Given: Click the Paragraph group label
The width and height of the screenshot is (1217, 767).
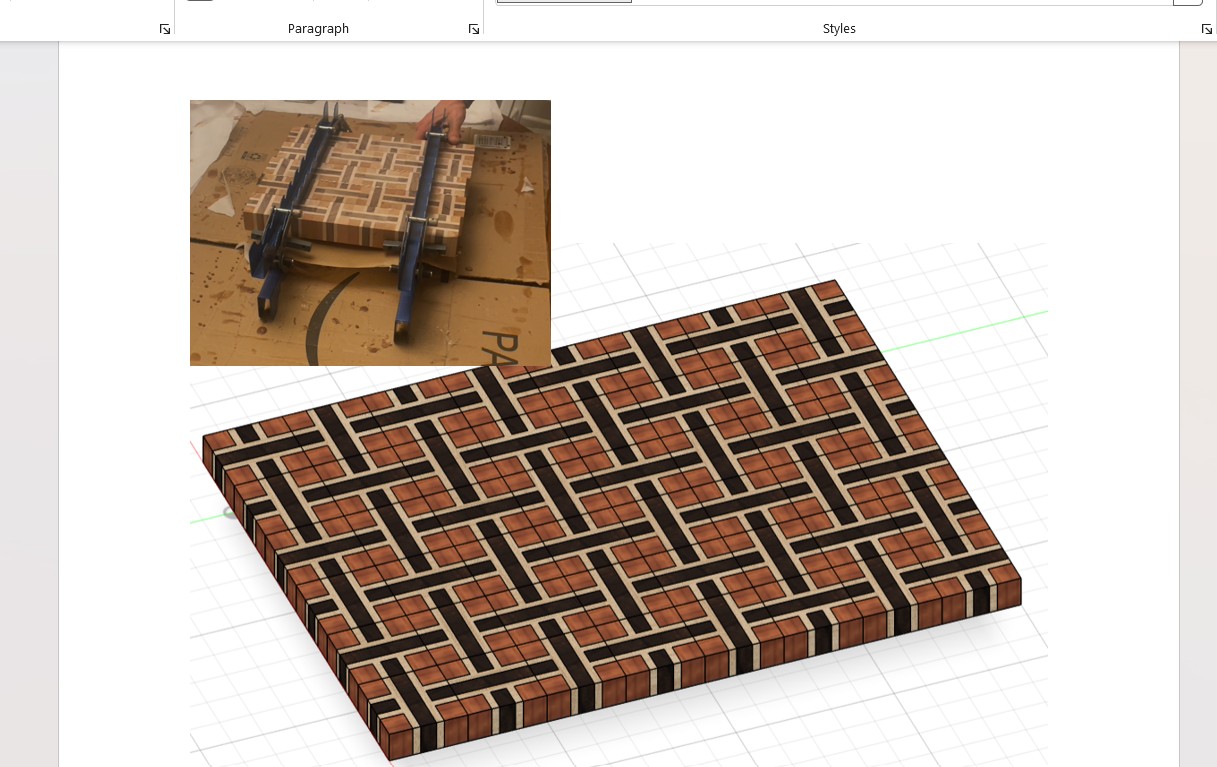Looking at the screenshot, I should tap(318, 29).
